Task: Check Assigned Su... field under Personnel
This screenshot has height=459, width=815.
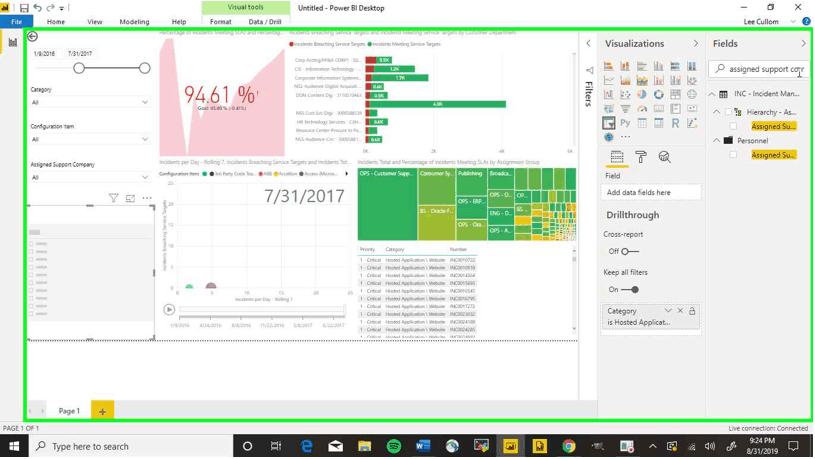Action: (x=734, y=155)
